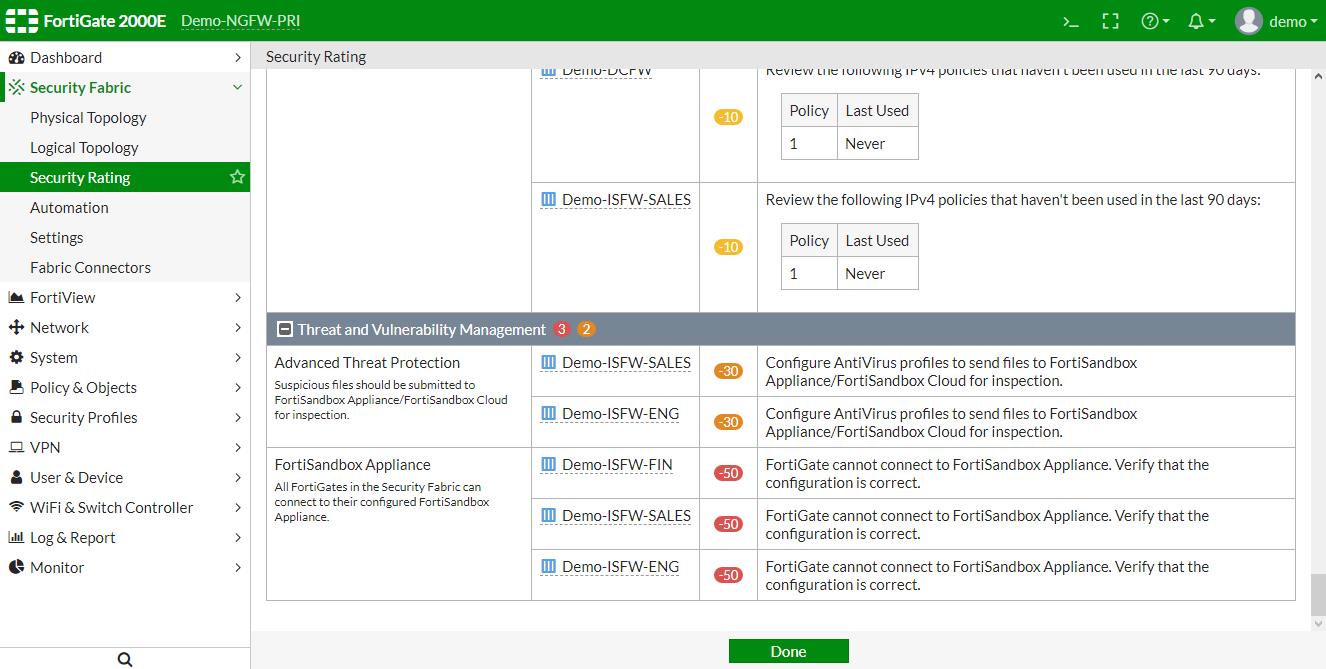Expand the Monitor menu chevron
Image resolution: width=1326 pixels, height=669 pixels.
point(237,568)
